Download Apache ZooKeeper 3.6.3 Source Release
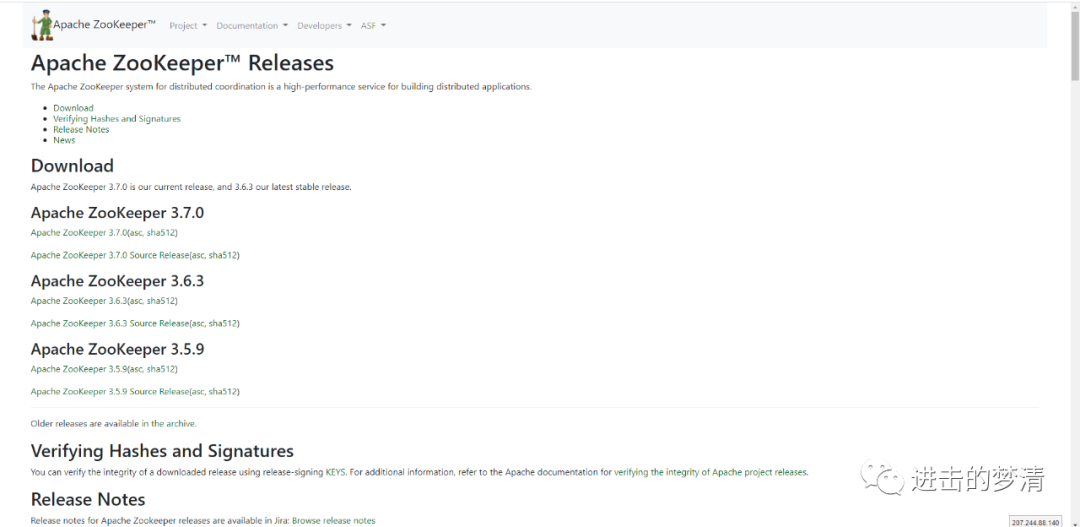 pos(110,323)
